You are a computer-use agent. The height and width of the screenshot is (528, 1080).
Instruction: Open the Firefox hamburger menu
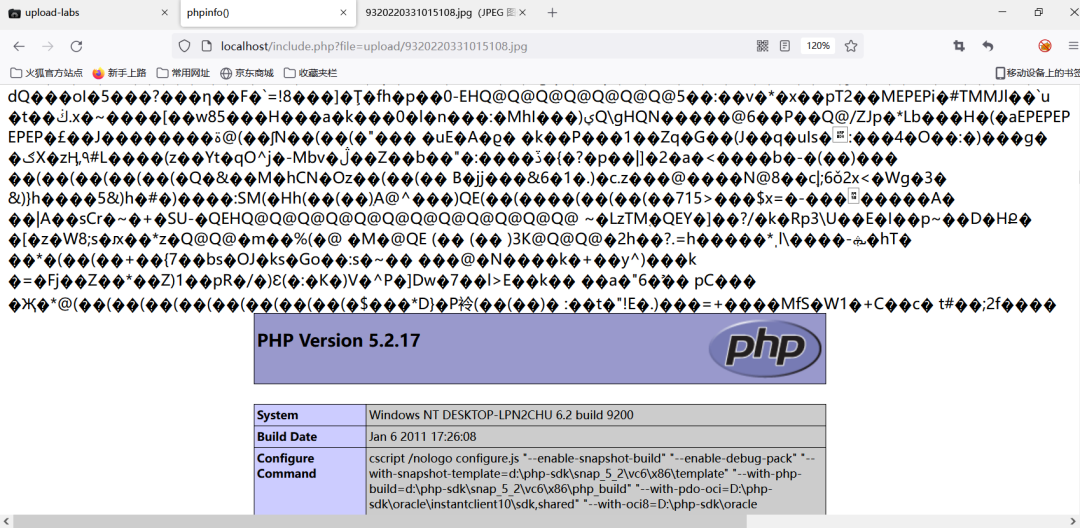(x=1071, y=46)
